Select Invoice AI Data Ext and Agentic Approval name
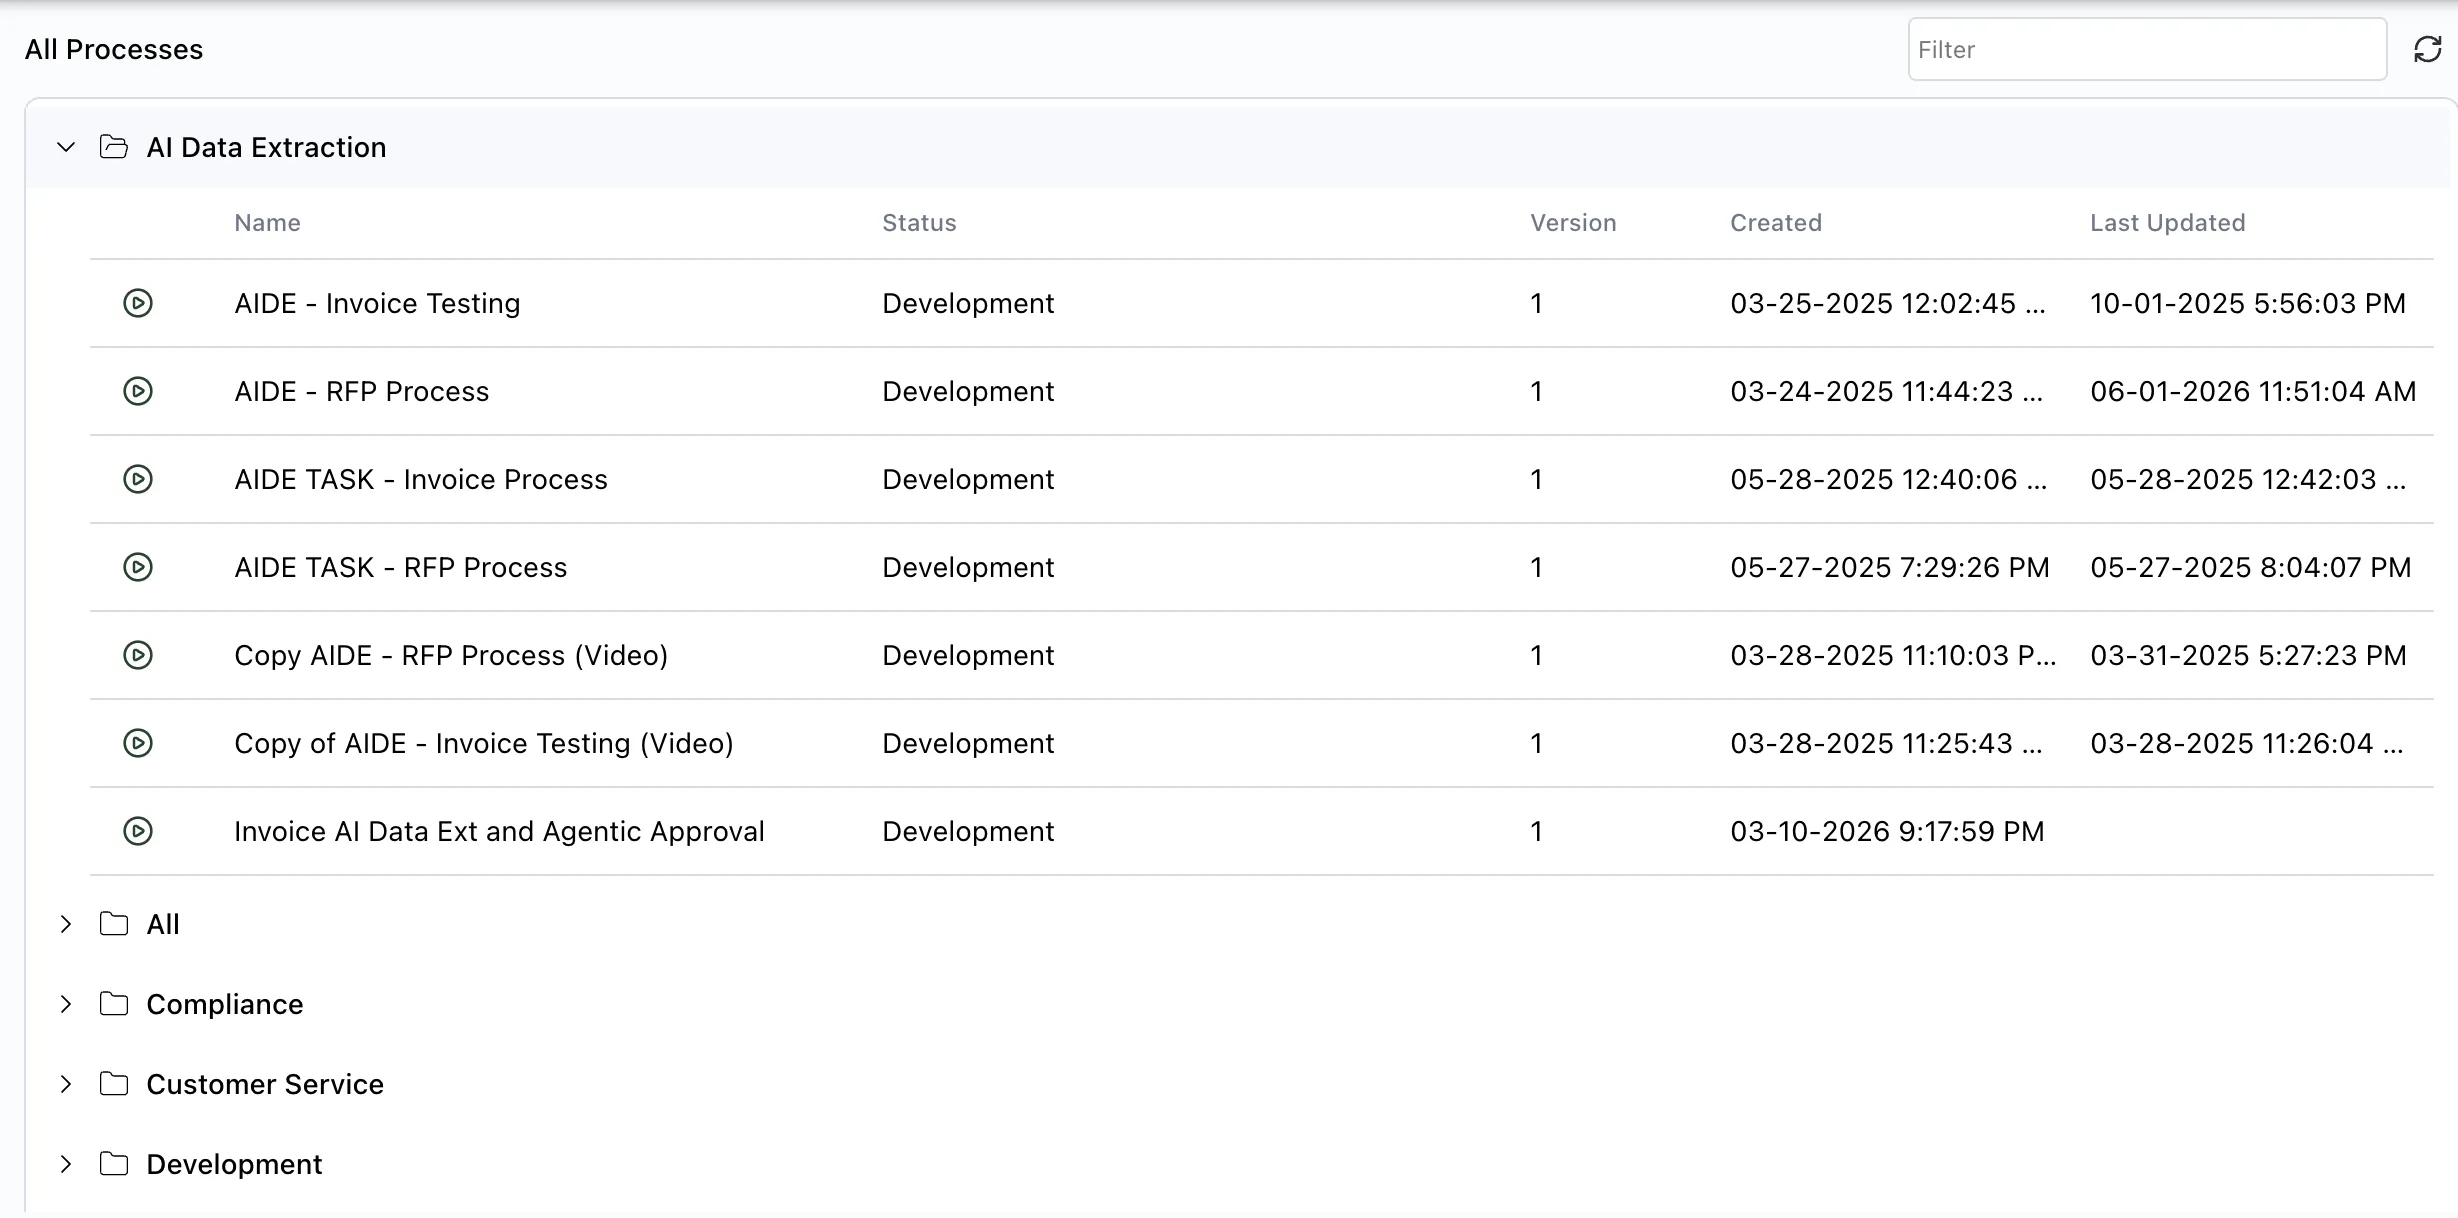Screen dimensions: 2458x1218 tap(499, 831)
